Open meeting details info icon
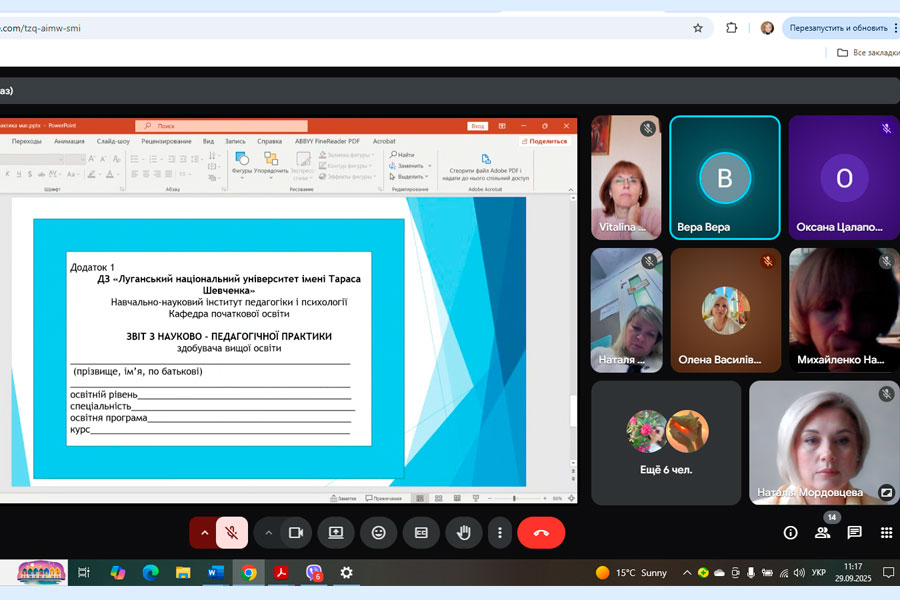 coord(790,533)
